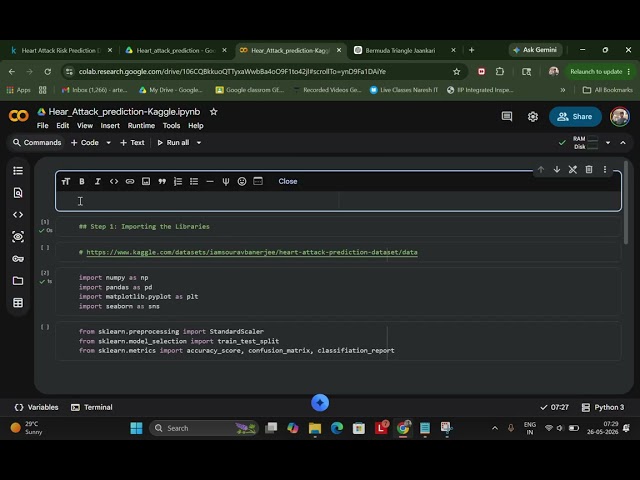Toggle heading size in text cell toolbar
Viewport: 640px width, 480px height.
click(66, 182)
